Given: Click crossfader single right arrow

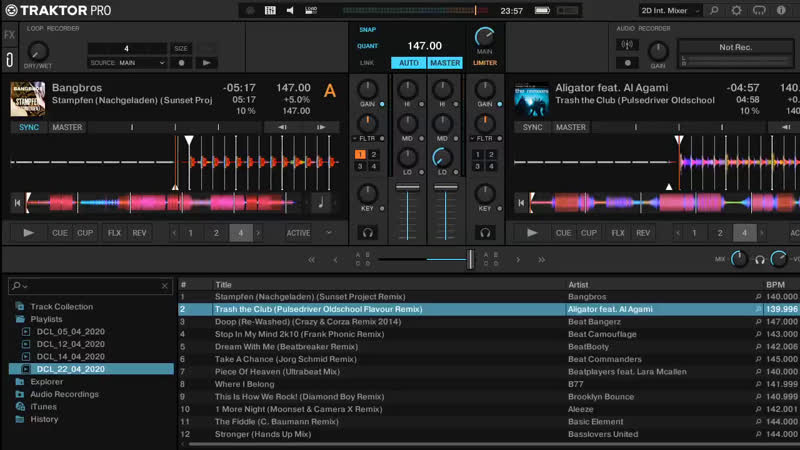Looking at the screenshot, I should [518, 260].
